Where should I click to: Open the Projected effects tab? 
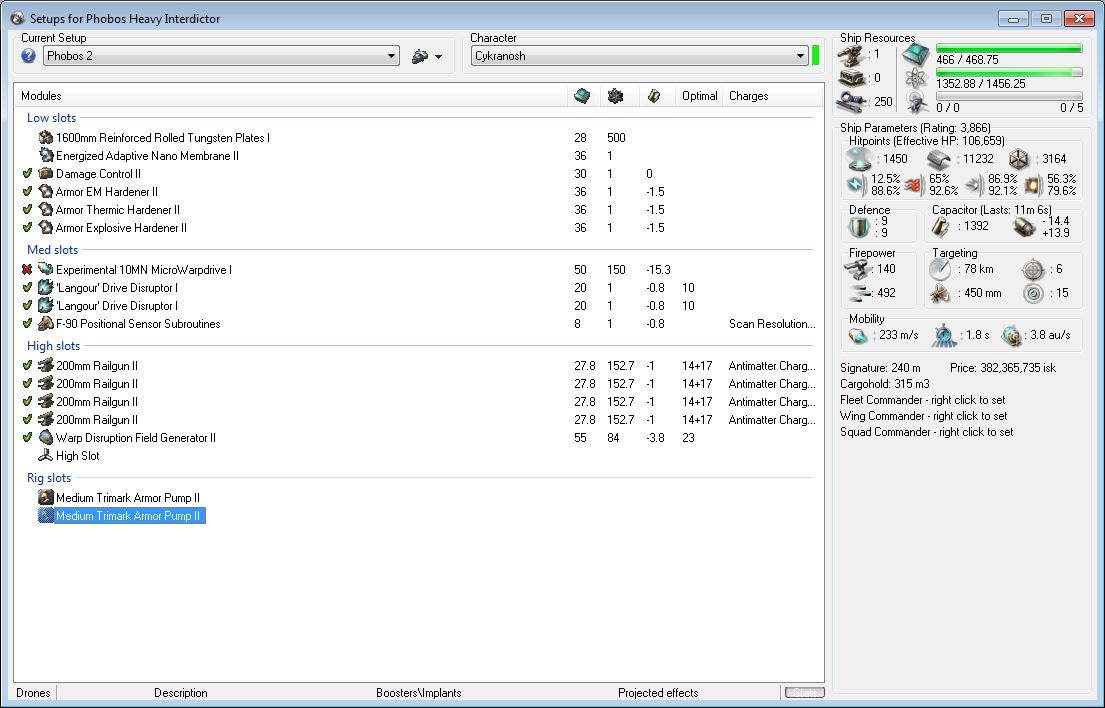(x=658, y=693)
